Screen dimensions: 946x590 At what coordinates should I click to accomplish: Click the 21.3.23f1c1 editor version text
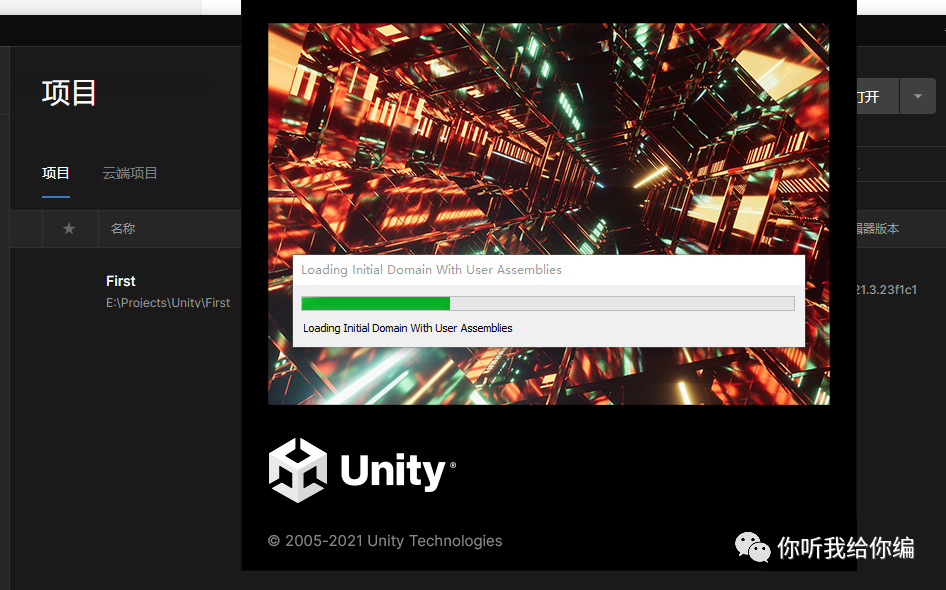886,290
